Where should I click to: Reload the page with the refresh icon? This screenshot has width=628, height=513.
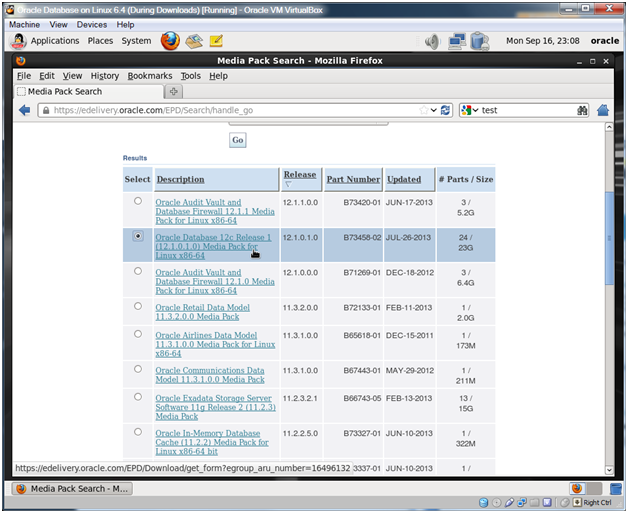(x=446, y=110)
